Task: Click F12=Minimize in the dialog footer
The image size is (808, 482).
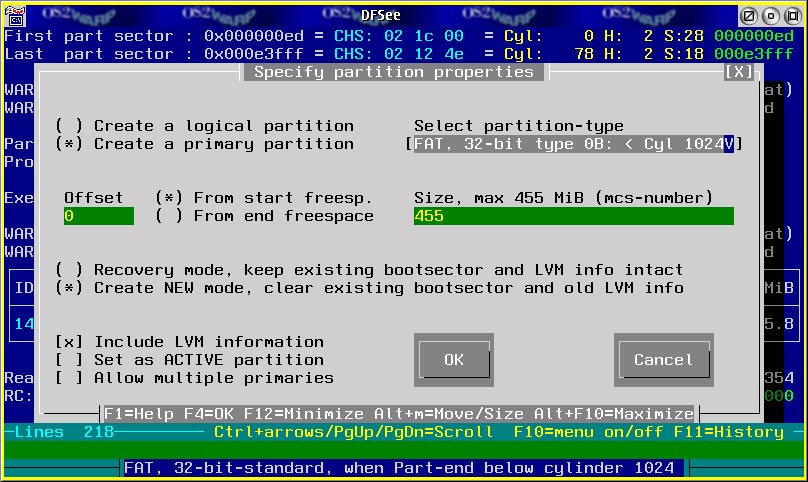Action: pos(304,414)
